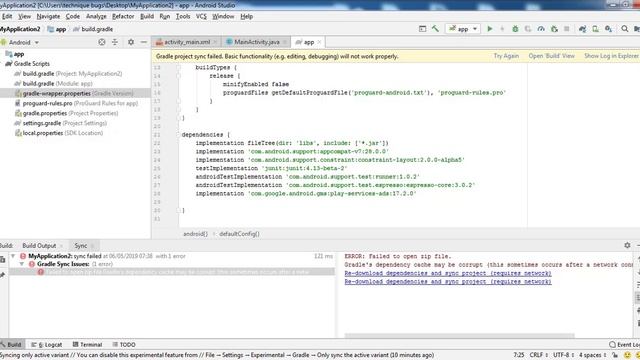Open the VCS menu
Screen dimensions: 640x360
[x=201, y=16]
